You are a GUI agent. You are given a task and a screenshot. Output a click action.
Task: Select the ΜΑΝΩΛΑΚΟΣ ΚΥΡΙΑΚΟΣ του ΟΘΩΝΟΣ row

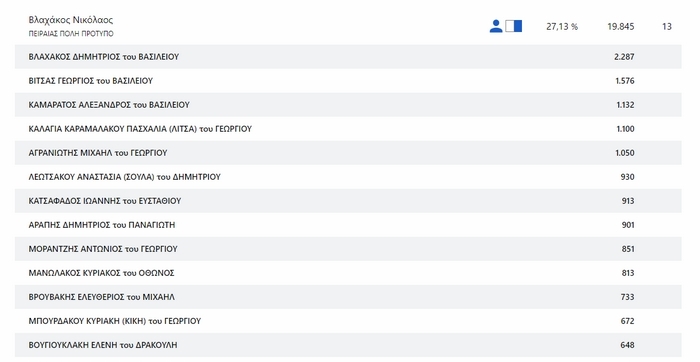[348, 273]
